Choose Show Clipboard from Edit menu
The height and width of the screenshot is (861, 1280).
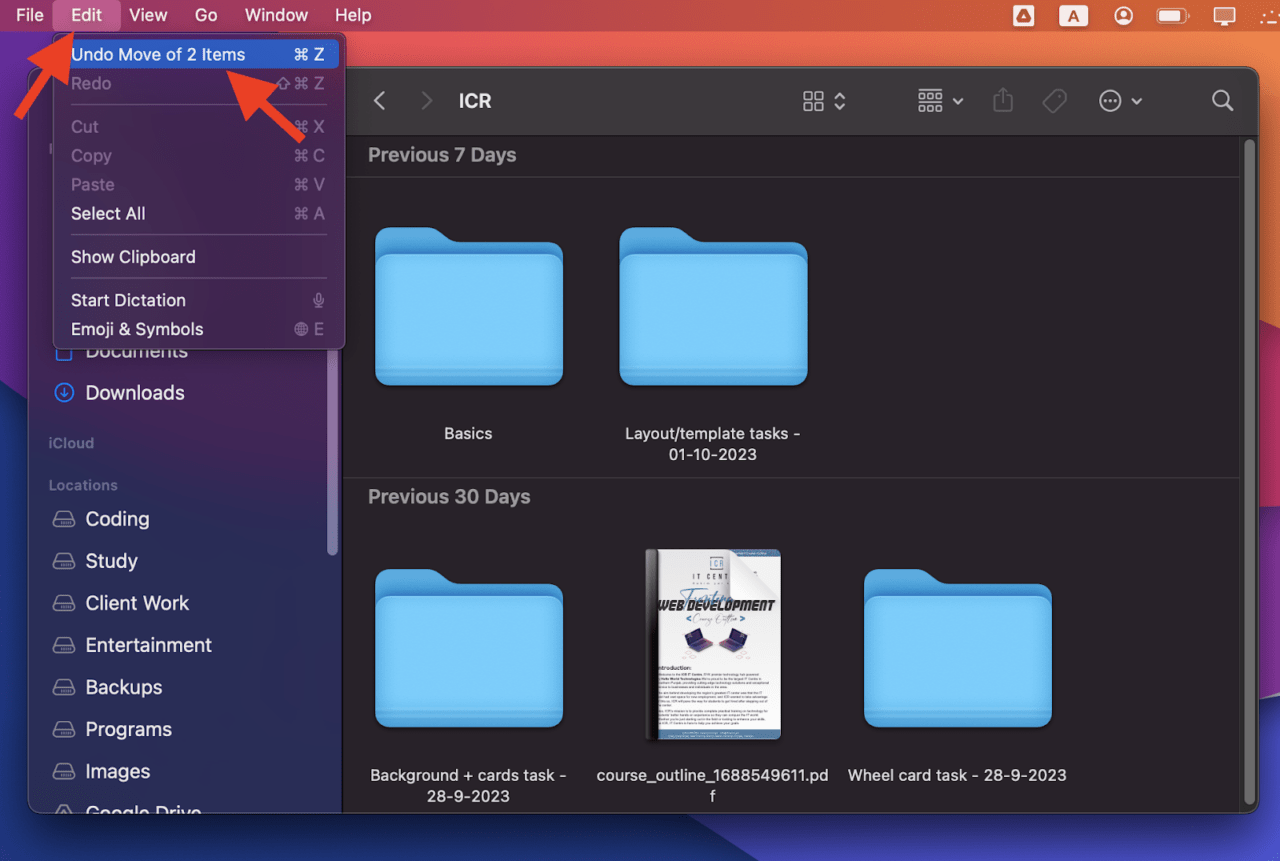pyautogui.click(x=133, y=257)
